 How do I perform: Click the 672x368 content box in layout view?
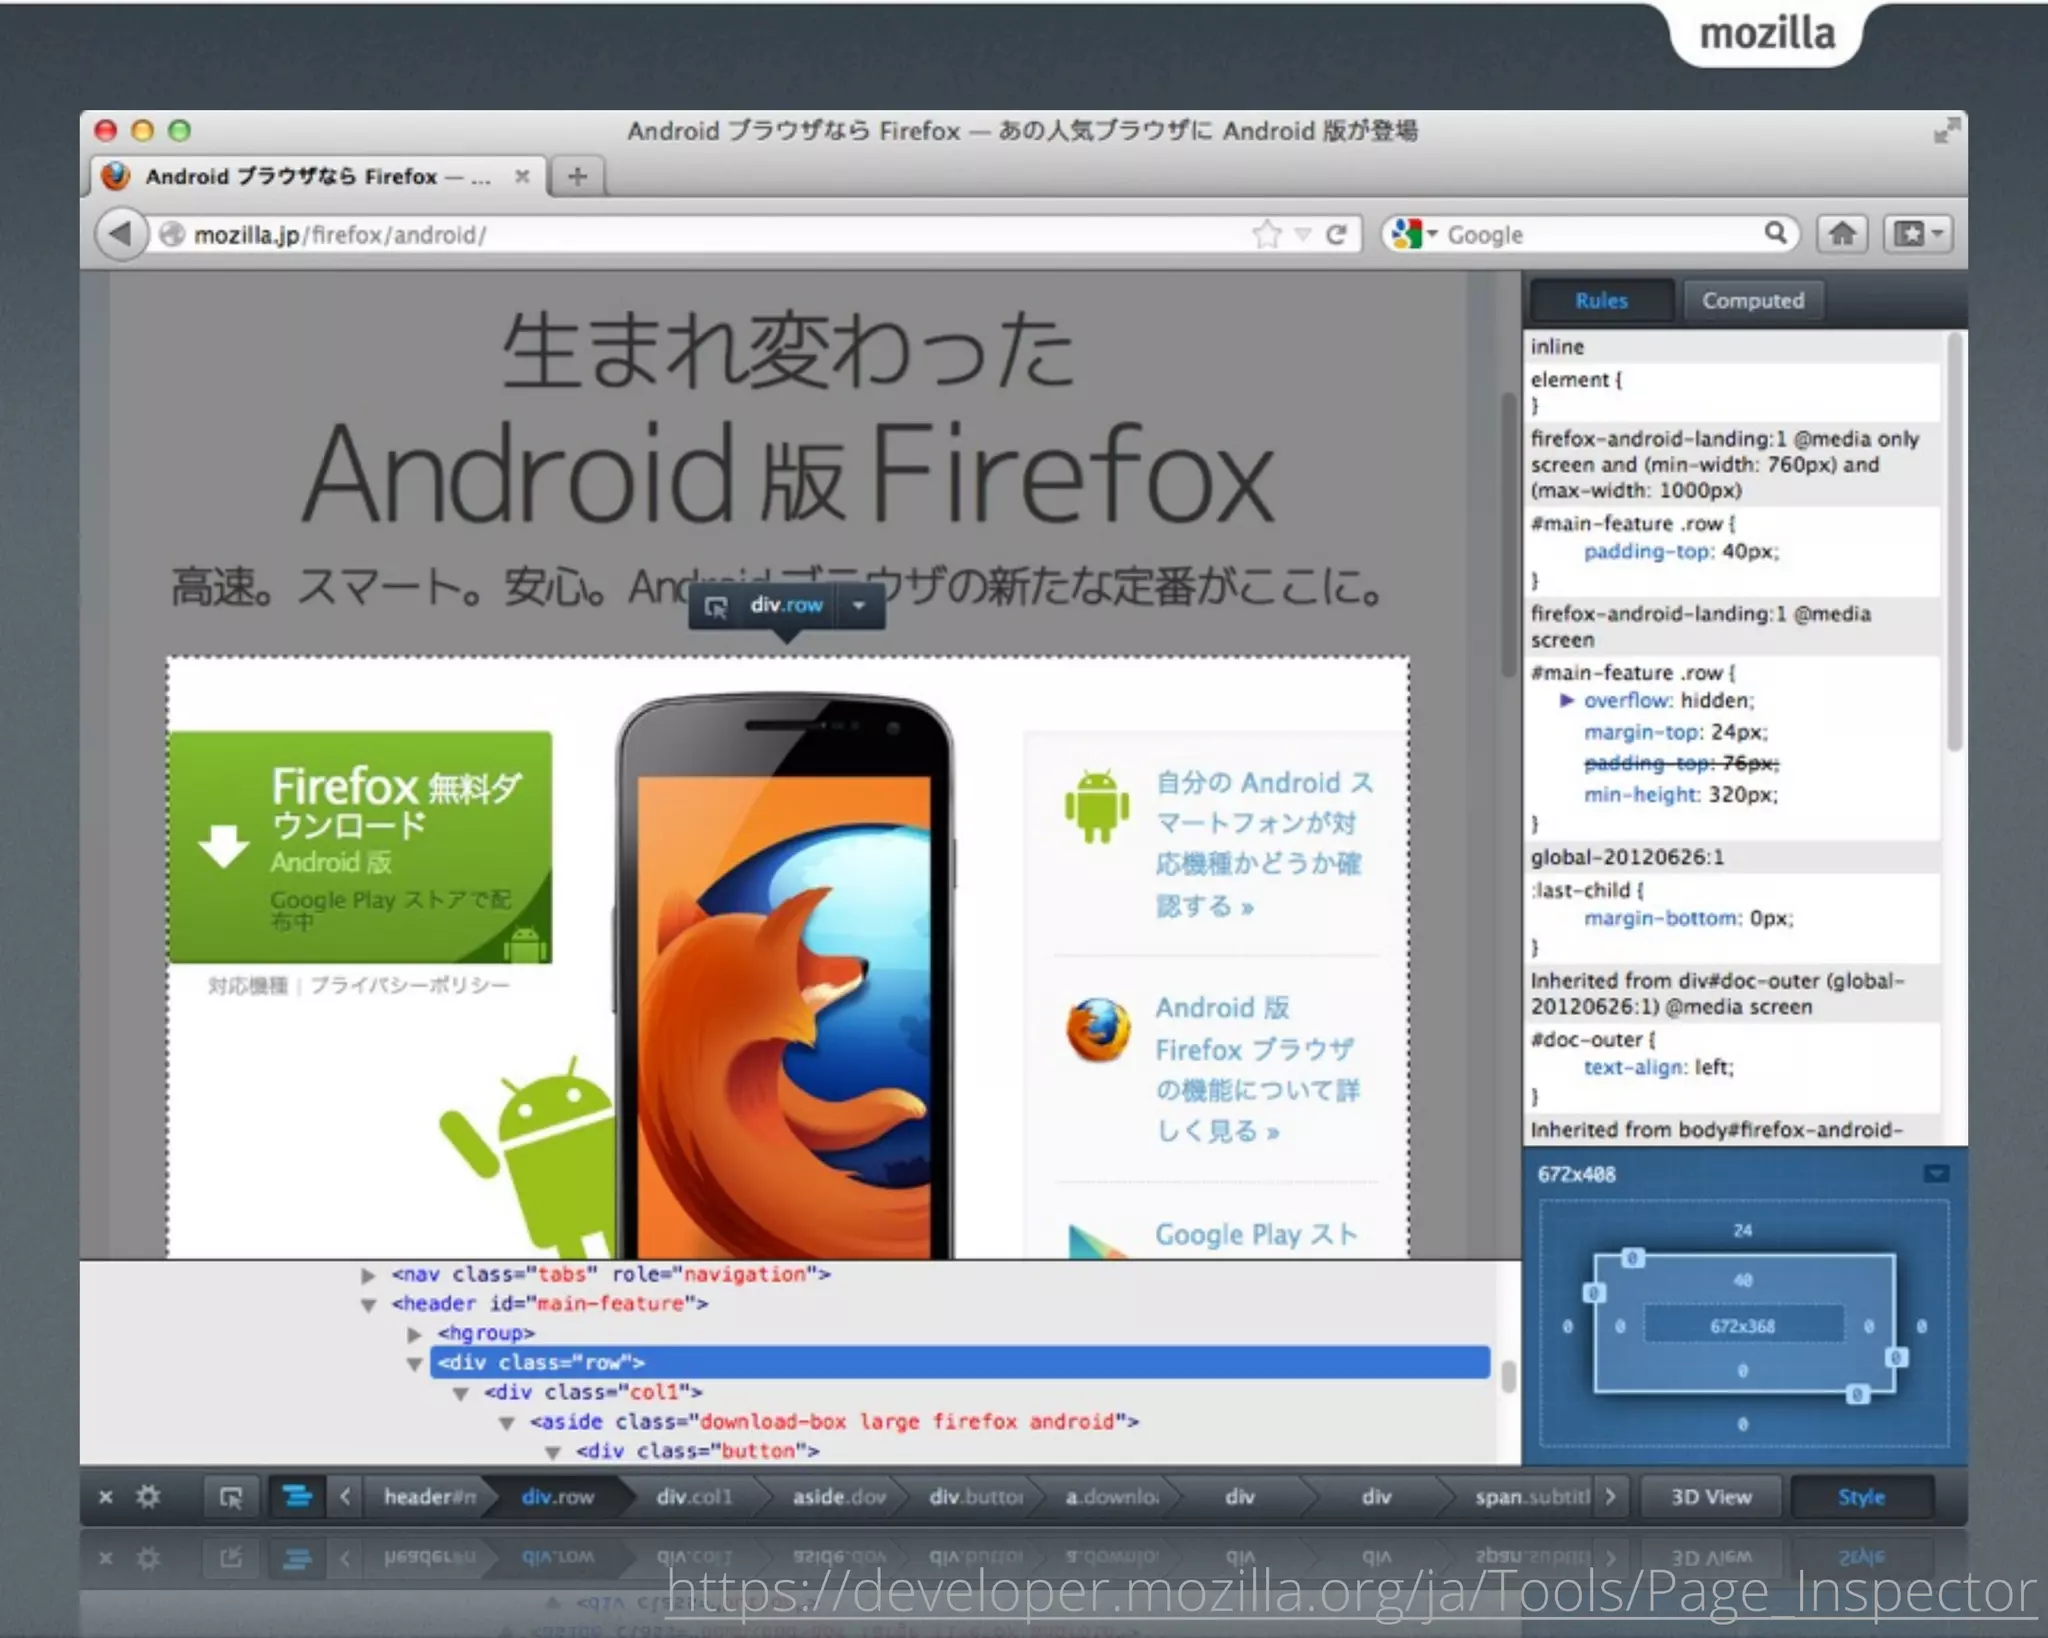(1742, 1326)
